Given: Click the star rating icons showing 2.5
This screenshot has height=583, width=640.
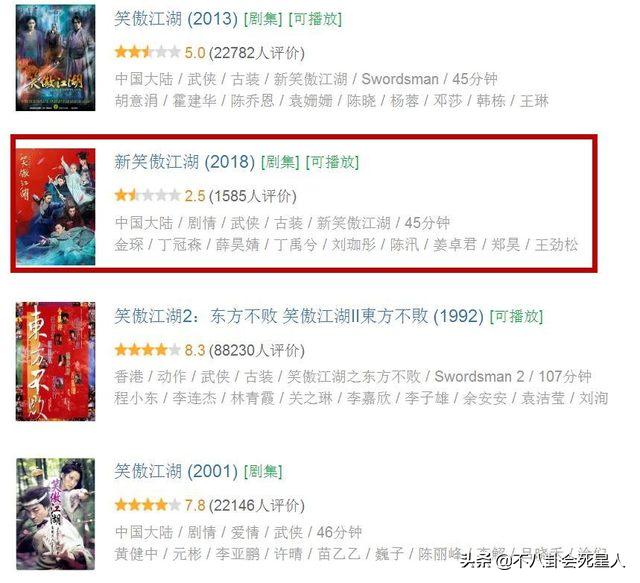Looking at the screenshot, I should 147,196.
